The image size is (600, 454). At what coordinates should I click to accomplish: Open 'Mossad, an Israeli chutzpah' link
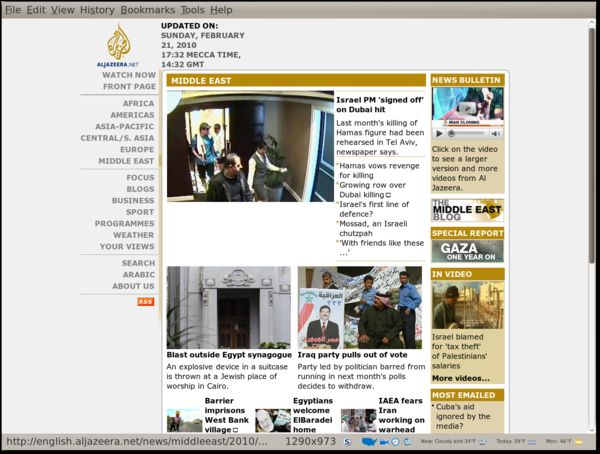pos(373,229)
